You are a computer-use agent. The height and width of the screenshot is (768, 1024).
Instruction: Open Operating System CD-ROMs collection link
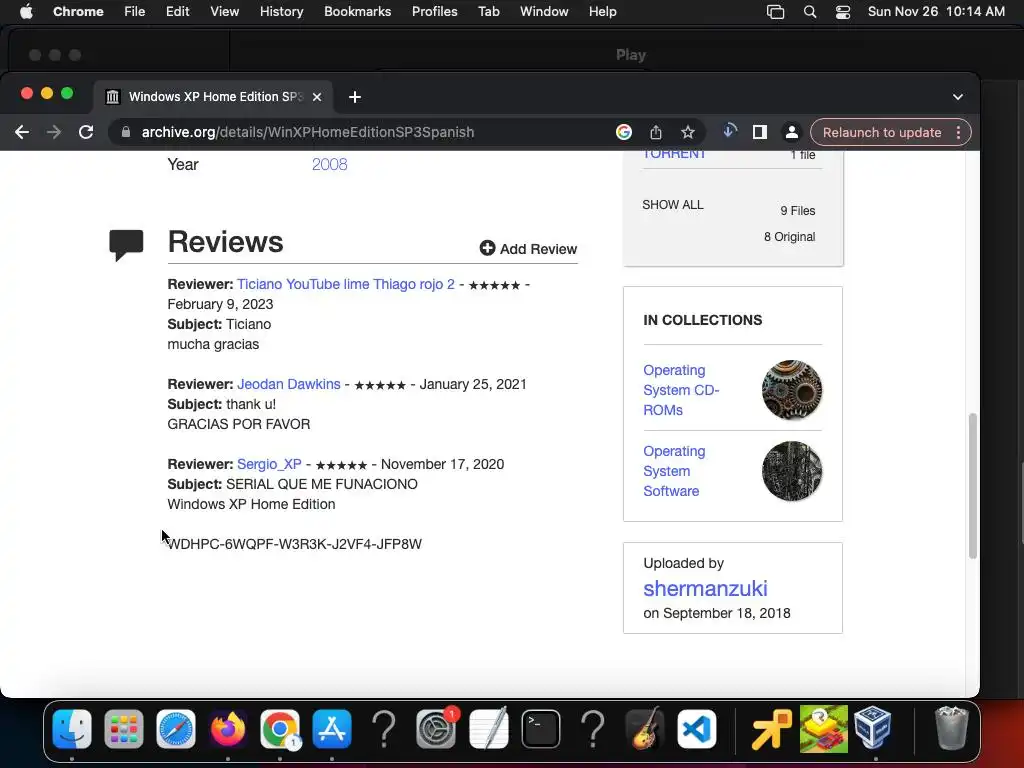[681, 390]
